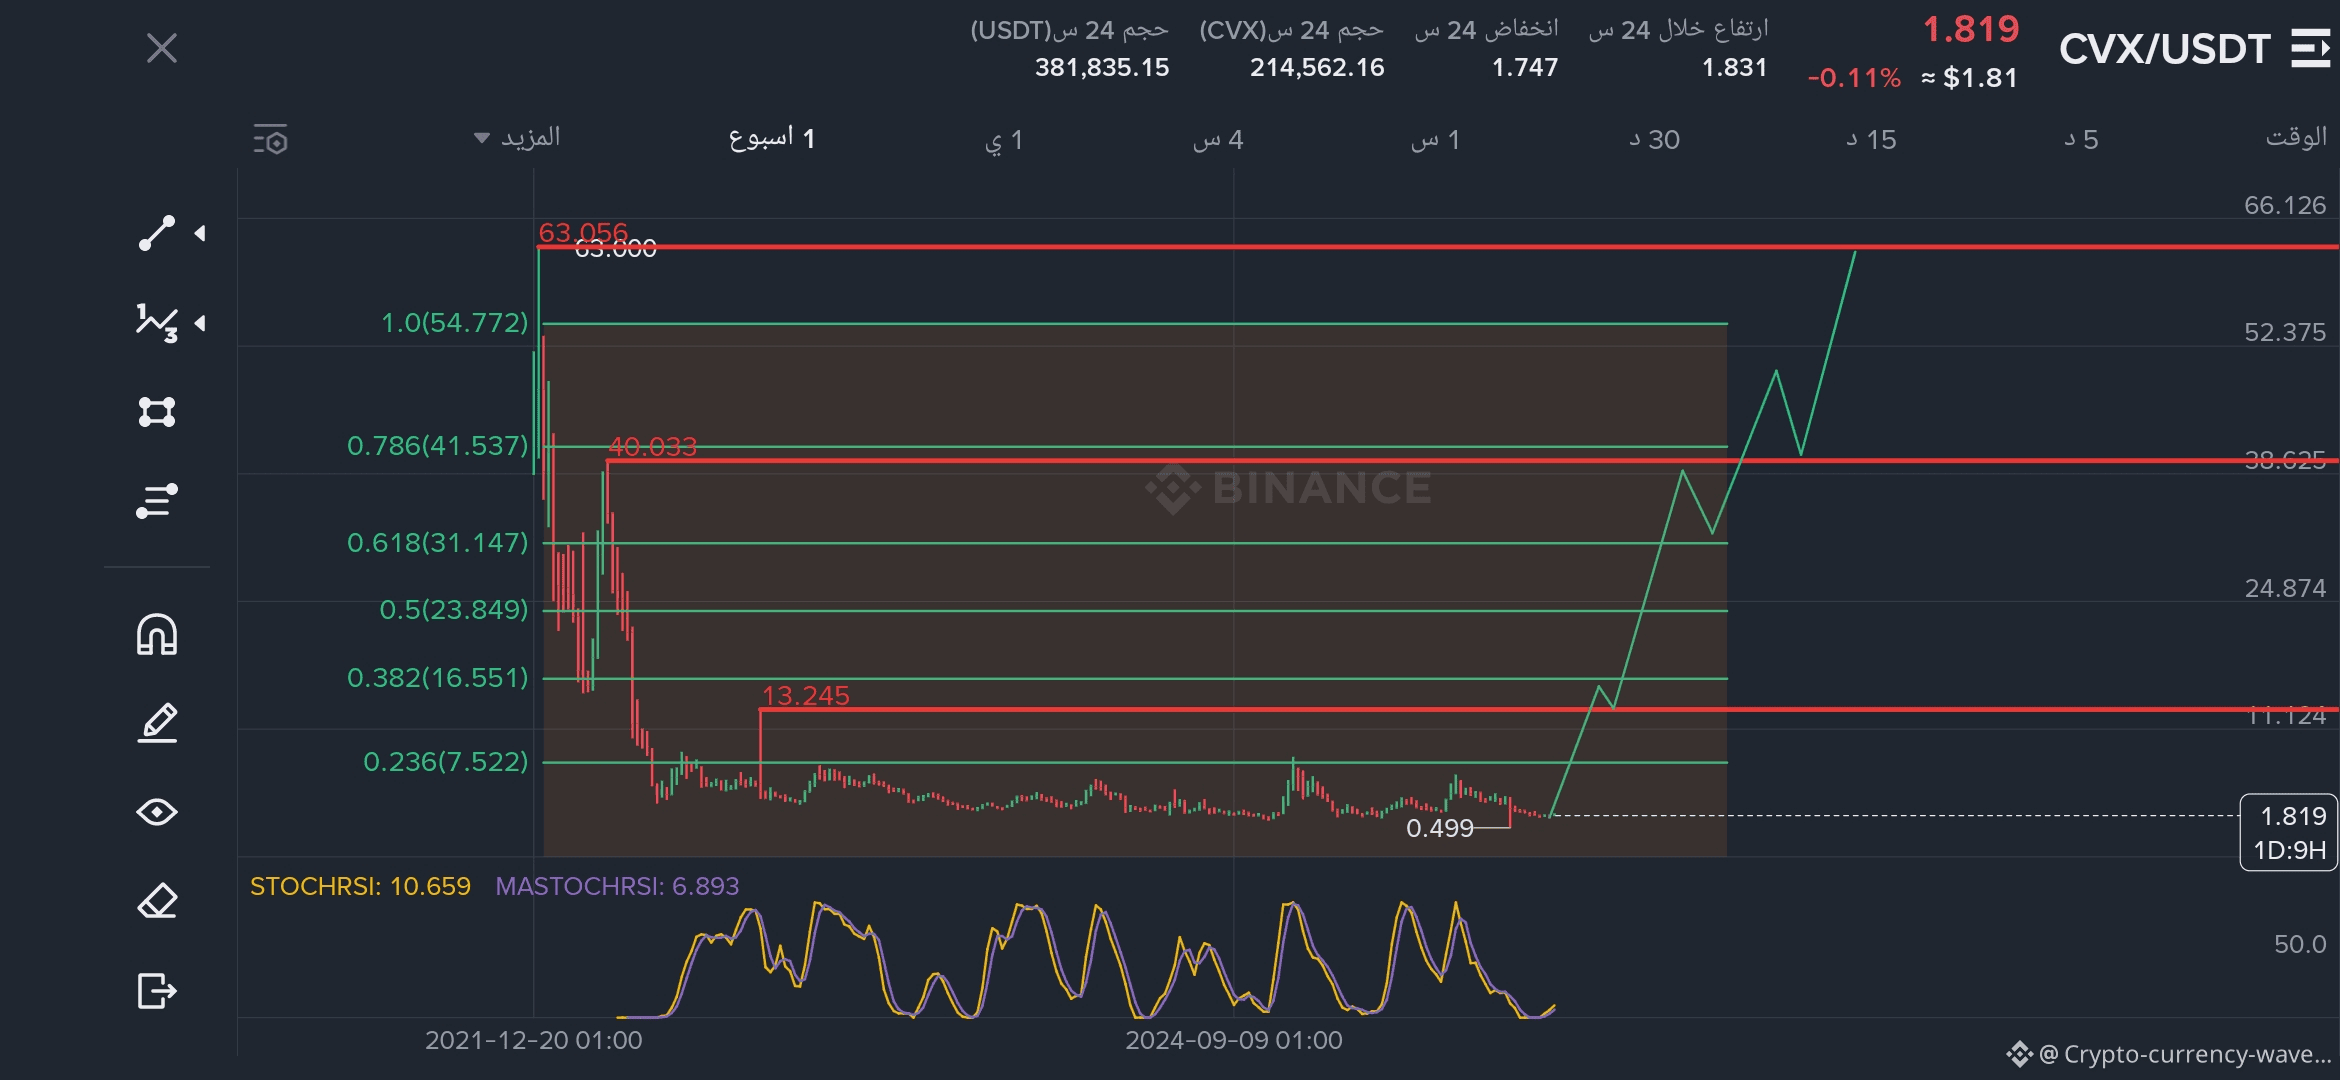2340x1080 pixels.
Task: Select the pencil drawing tool
Action: click(157, 723)
